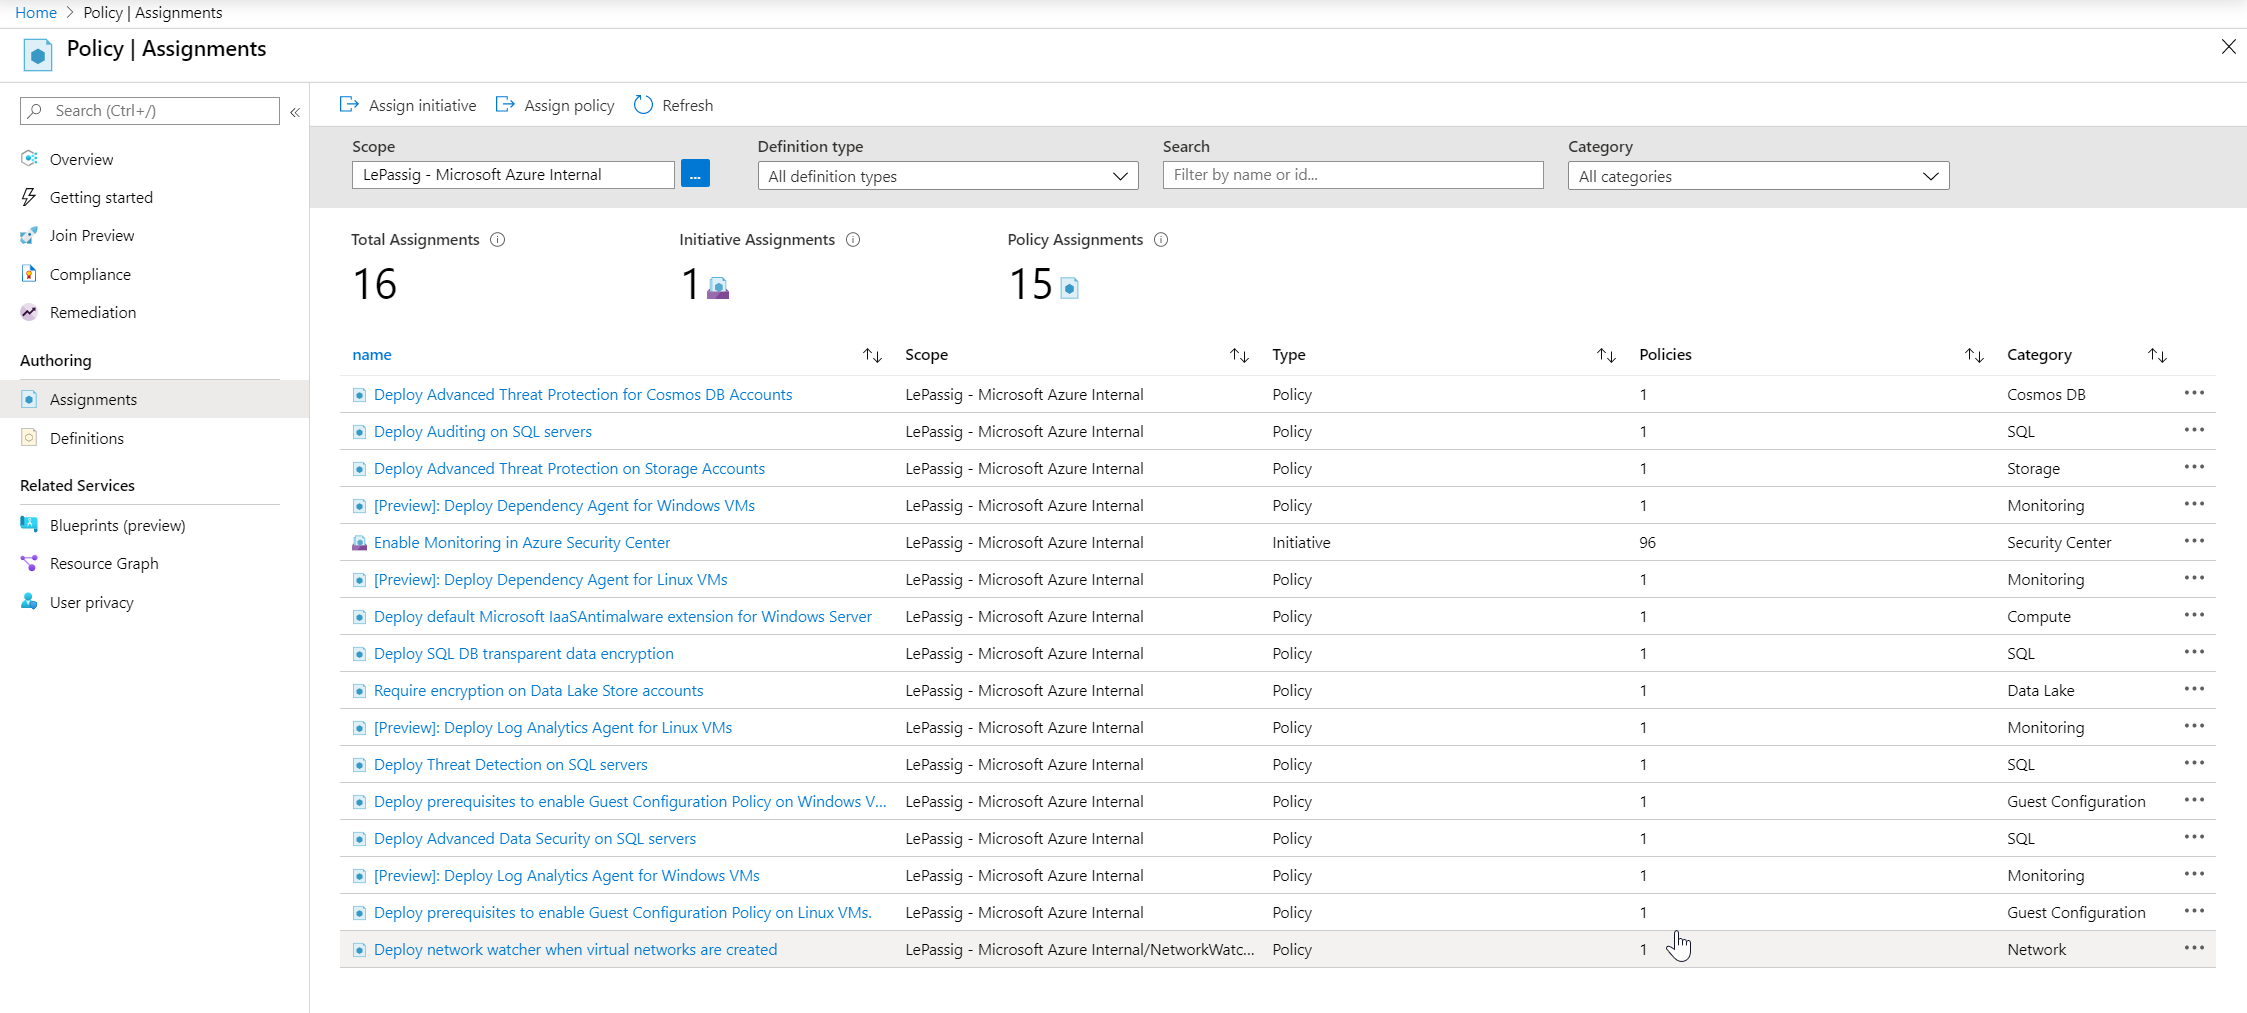This screenshot has height=1013, width=2247.
Task: Click Assign policy button
Action: (556, 105)
